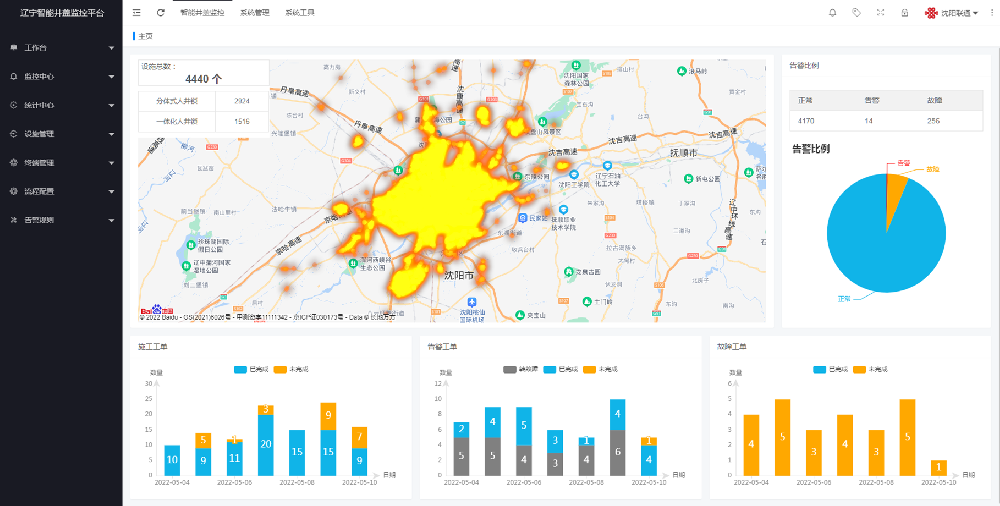Enter fullscreen using the expand icon
The image size is (1000, 506).
(880, 13)
